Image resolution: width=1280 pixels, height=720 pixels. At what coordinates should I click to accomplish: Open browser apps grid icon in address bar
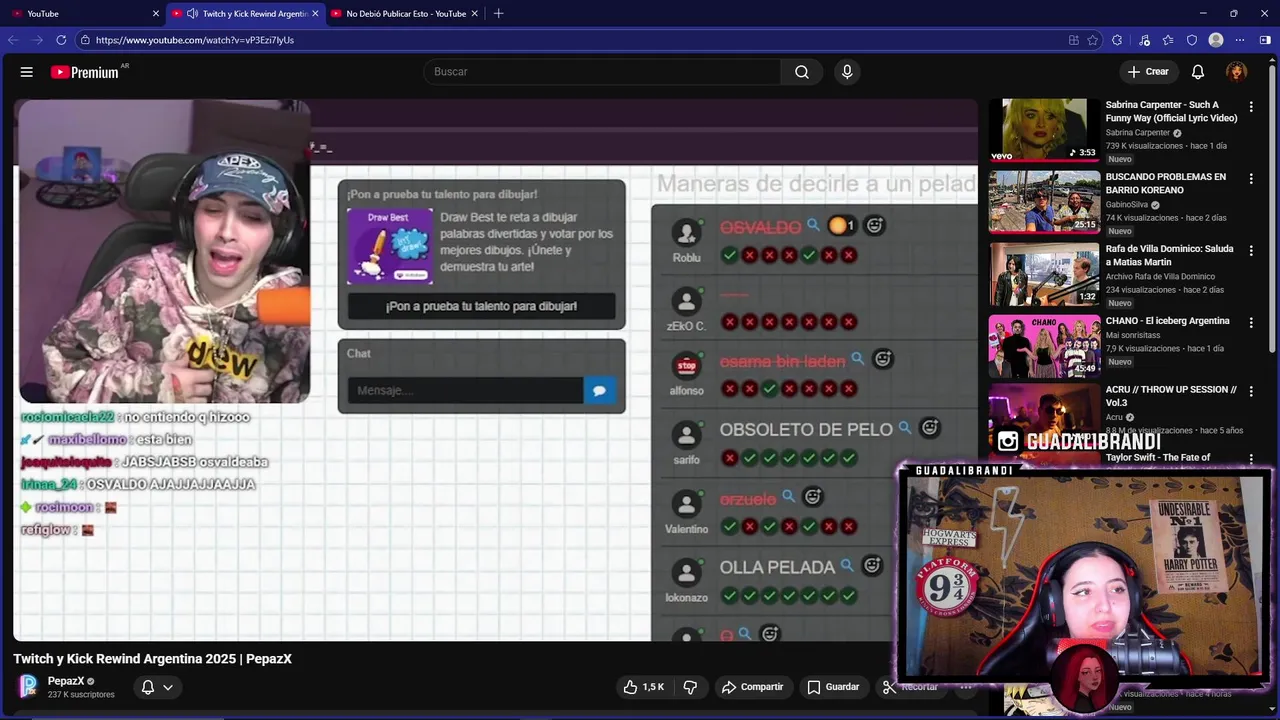click(x=1074, y=40)
